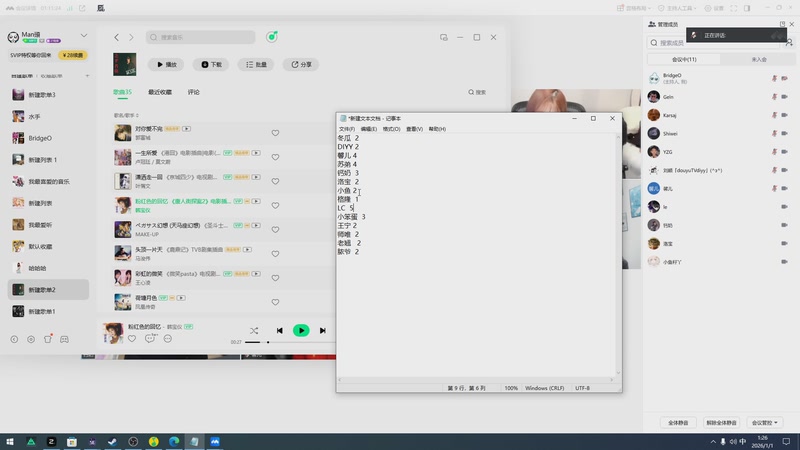Switch to the 评论 comments tab
Viewport: 800px width, 450px height.
pos(193,92)
